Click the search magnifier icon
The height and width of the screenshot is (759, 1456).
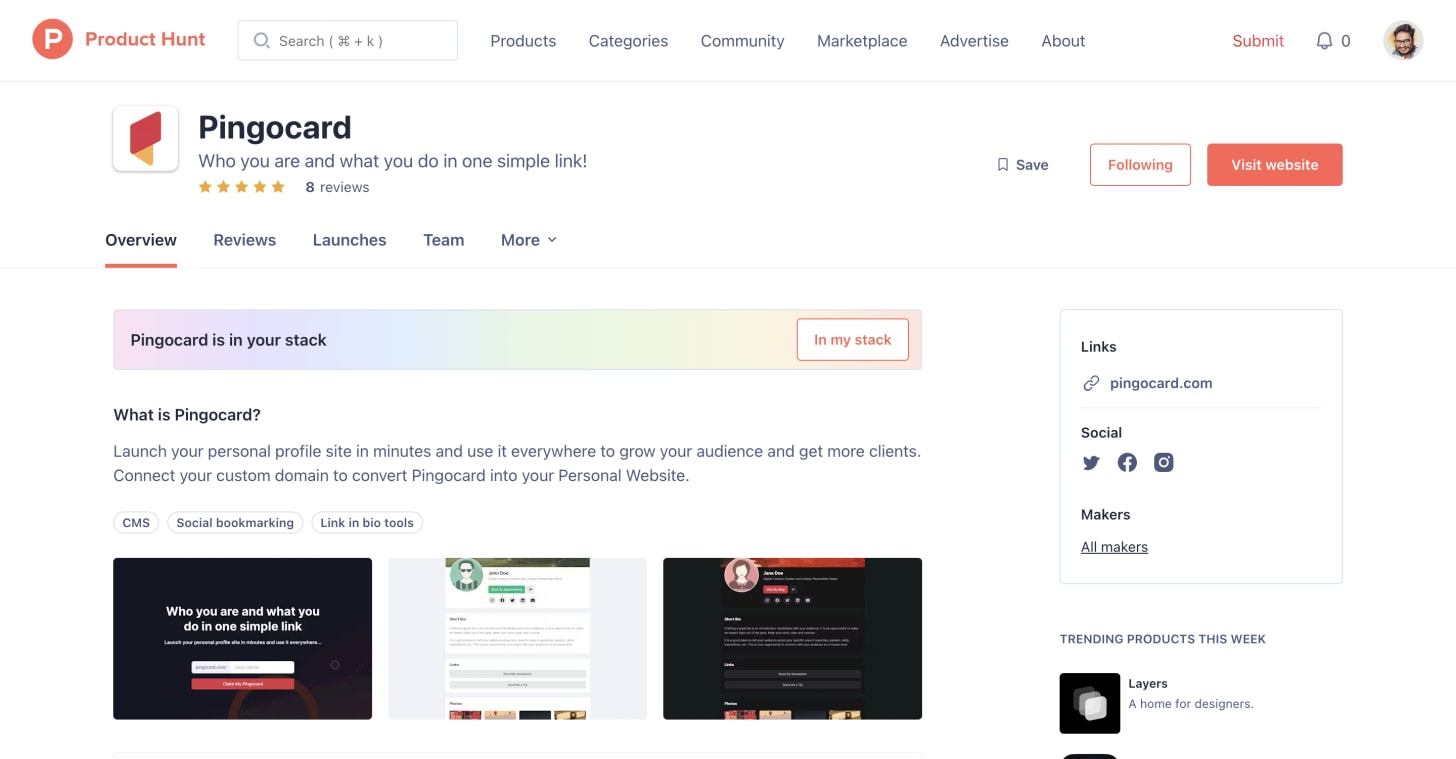click(x=261, y=41)
